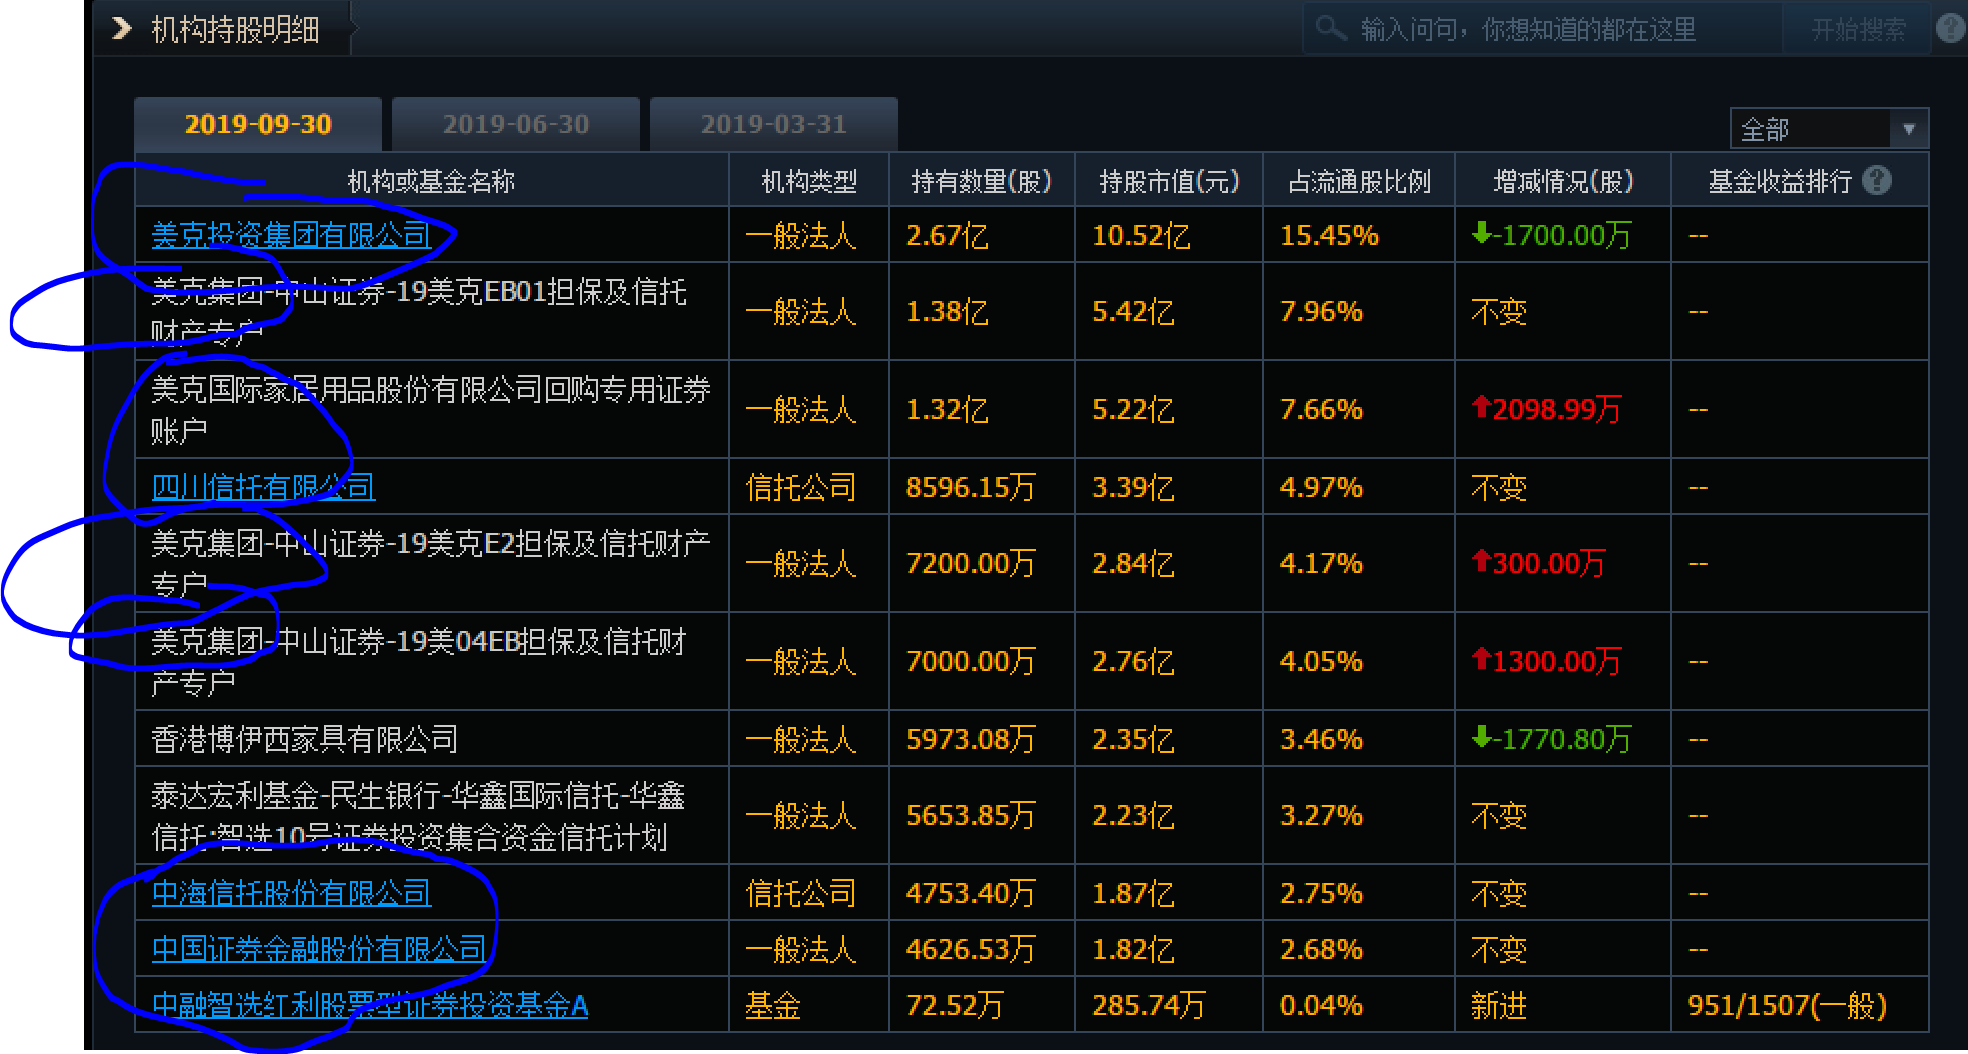Click the chevron icon beside 机构持股明细
The image size is (1968, 1054).
(x=122, y=28)
